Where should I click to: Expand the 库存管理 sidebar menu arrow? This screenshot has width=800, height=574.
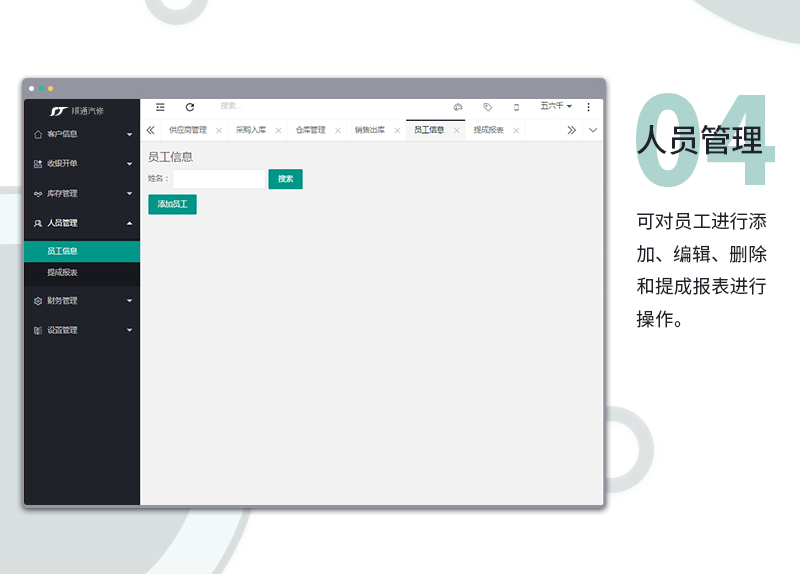point(130,193)
